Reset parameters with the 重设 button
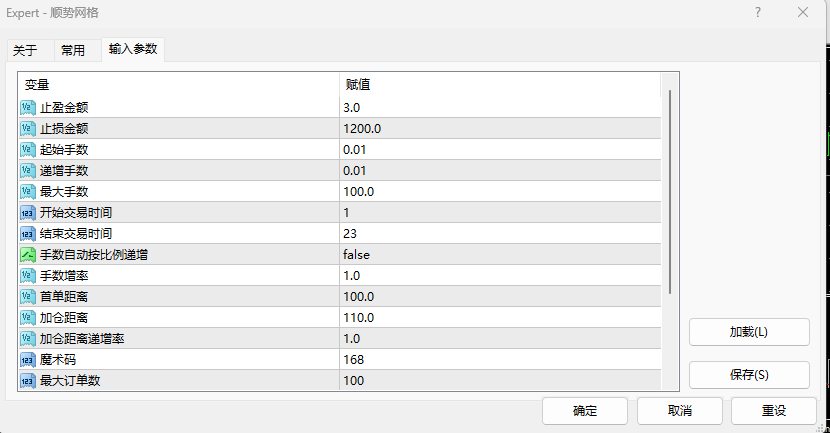 tap(774, 411)
